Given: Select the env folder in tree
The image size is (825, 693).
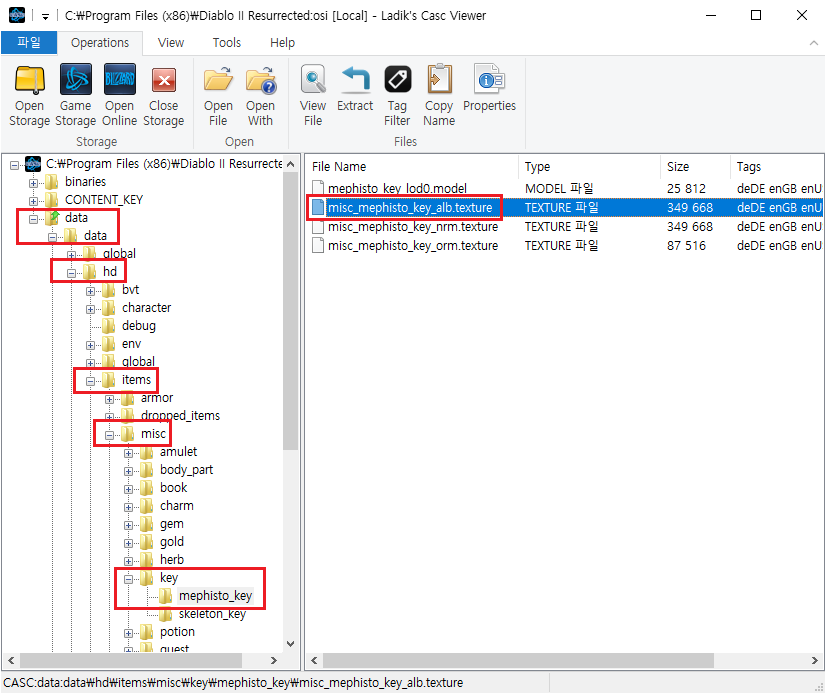Looking at the screenshot, I should tap(132, 344).
